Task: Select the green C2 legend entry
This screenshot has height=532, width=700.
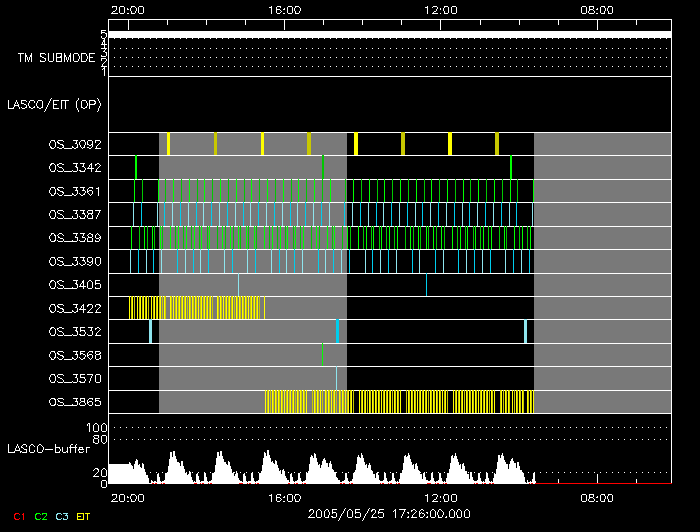Action: click(x=40, y=516)
